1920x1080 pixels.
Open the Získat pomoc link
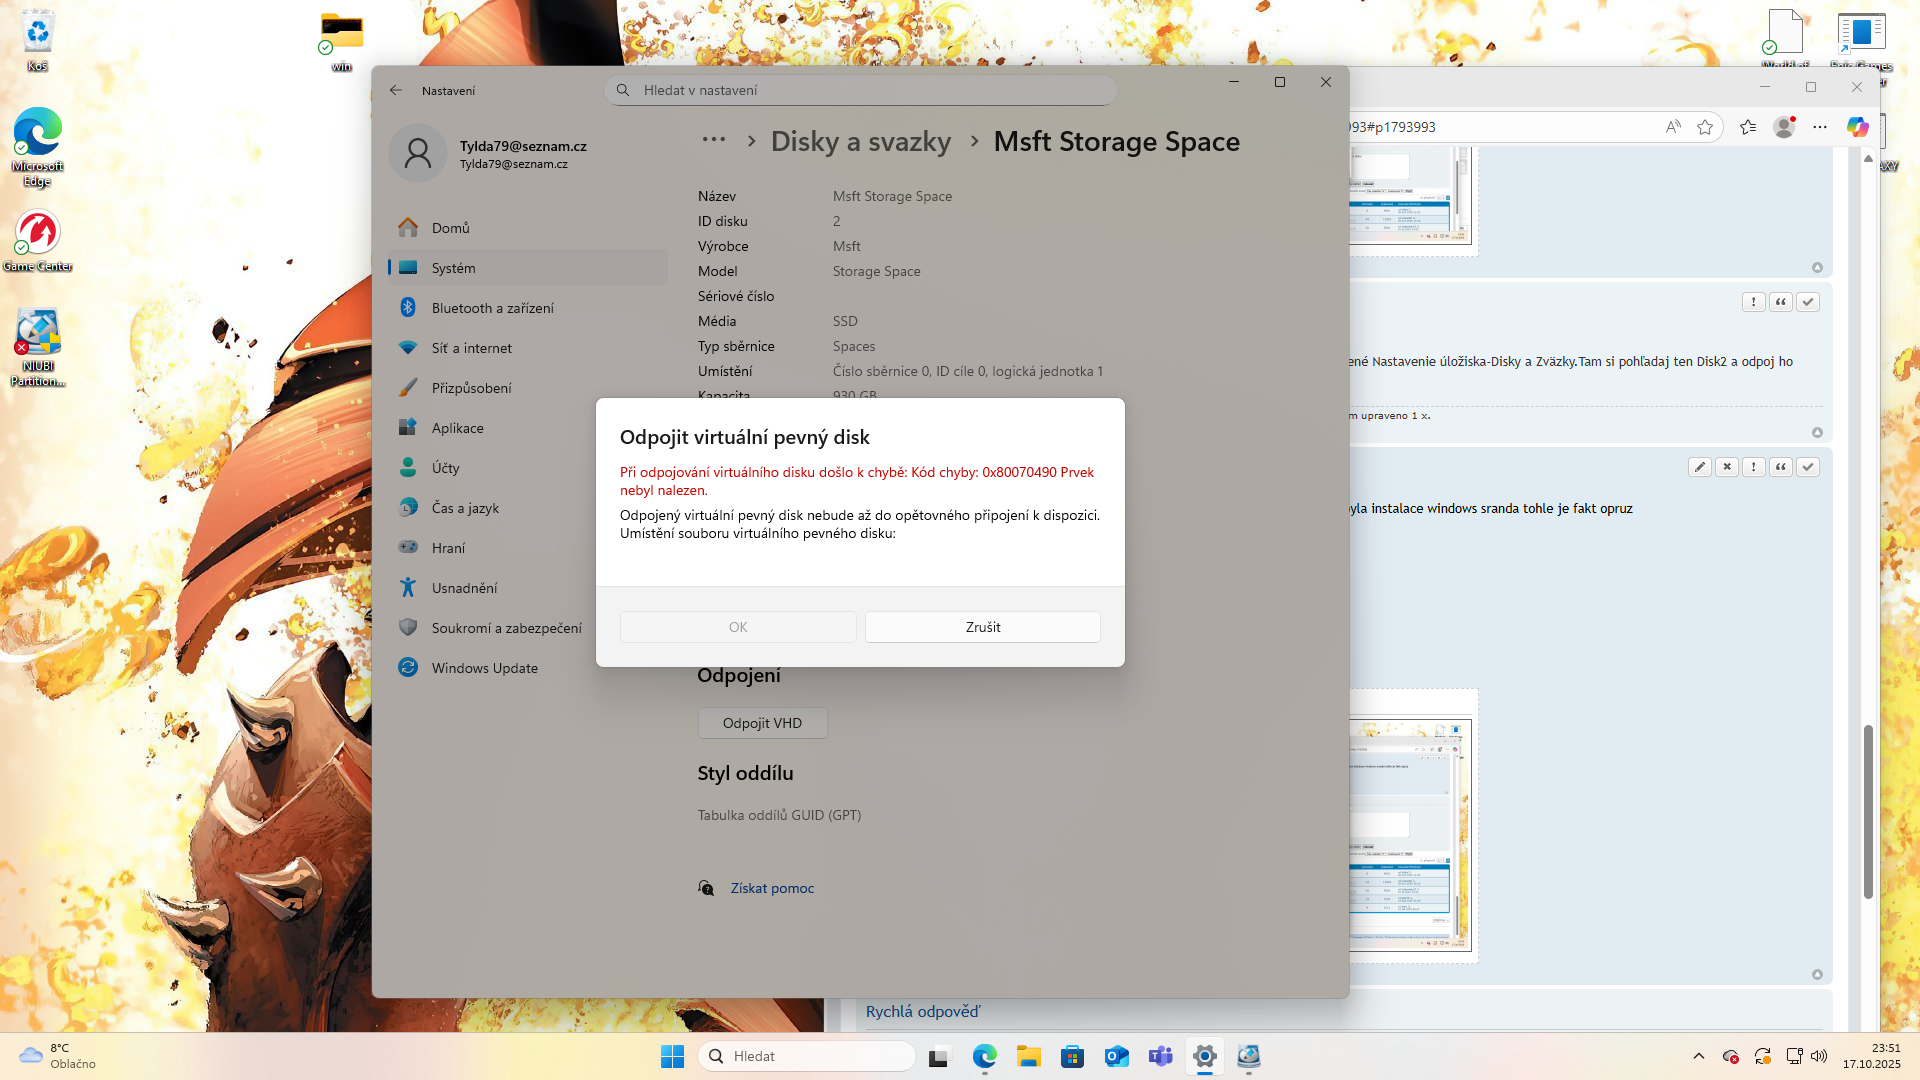[x=771, y=888]
